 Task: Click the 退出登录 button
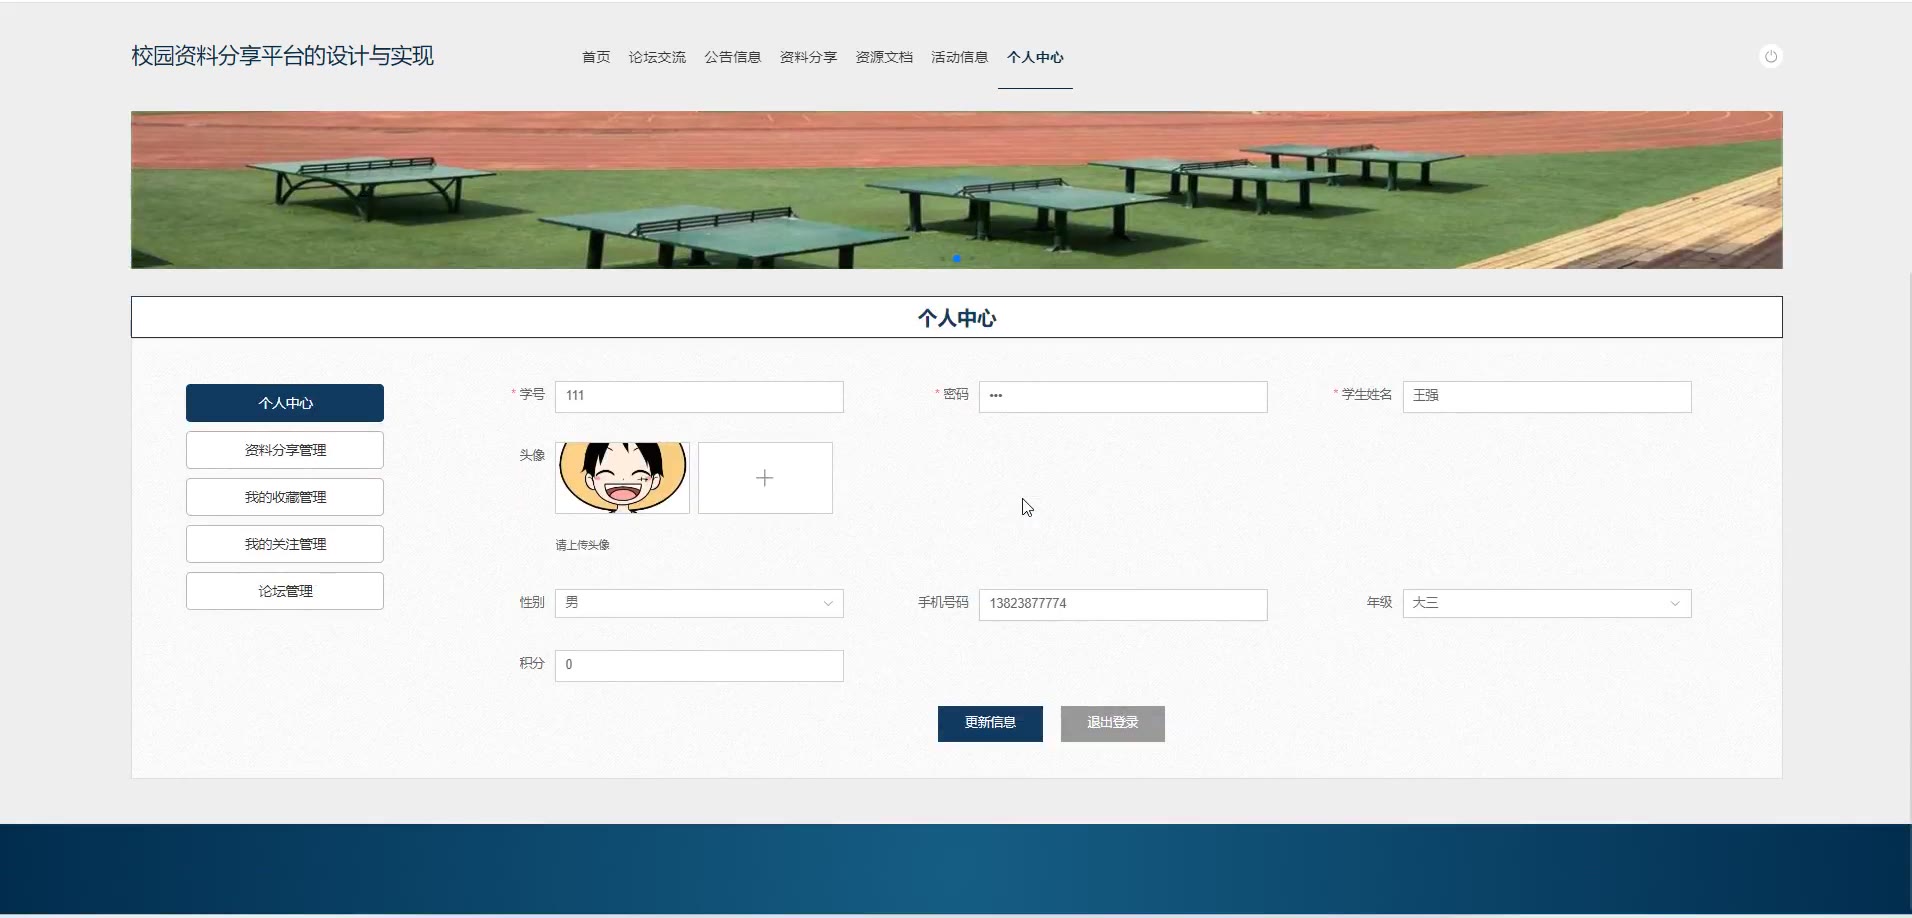coord(1113,723)
